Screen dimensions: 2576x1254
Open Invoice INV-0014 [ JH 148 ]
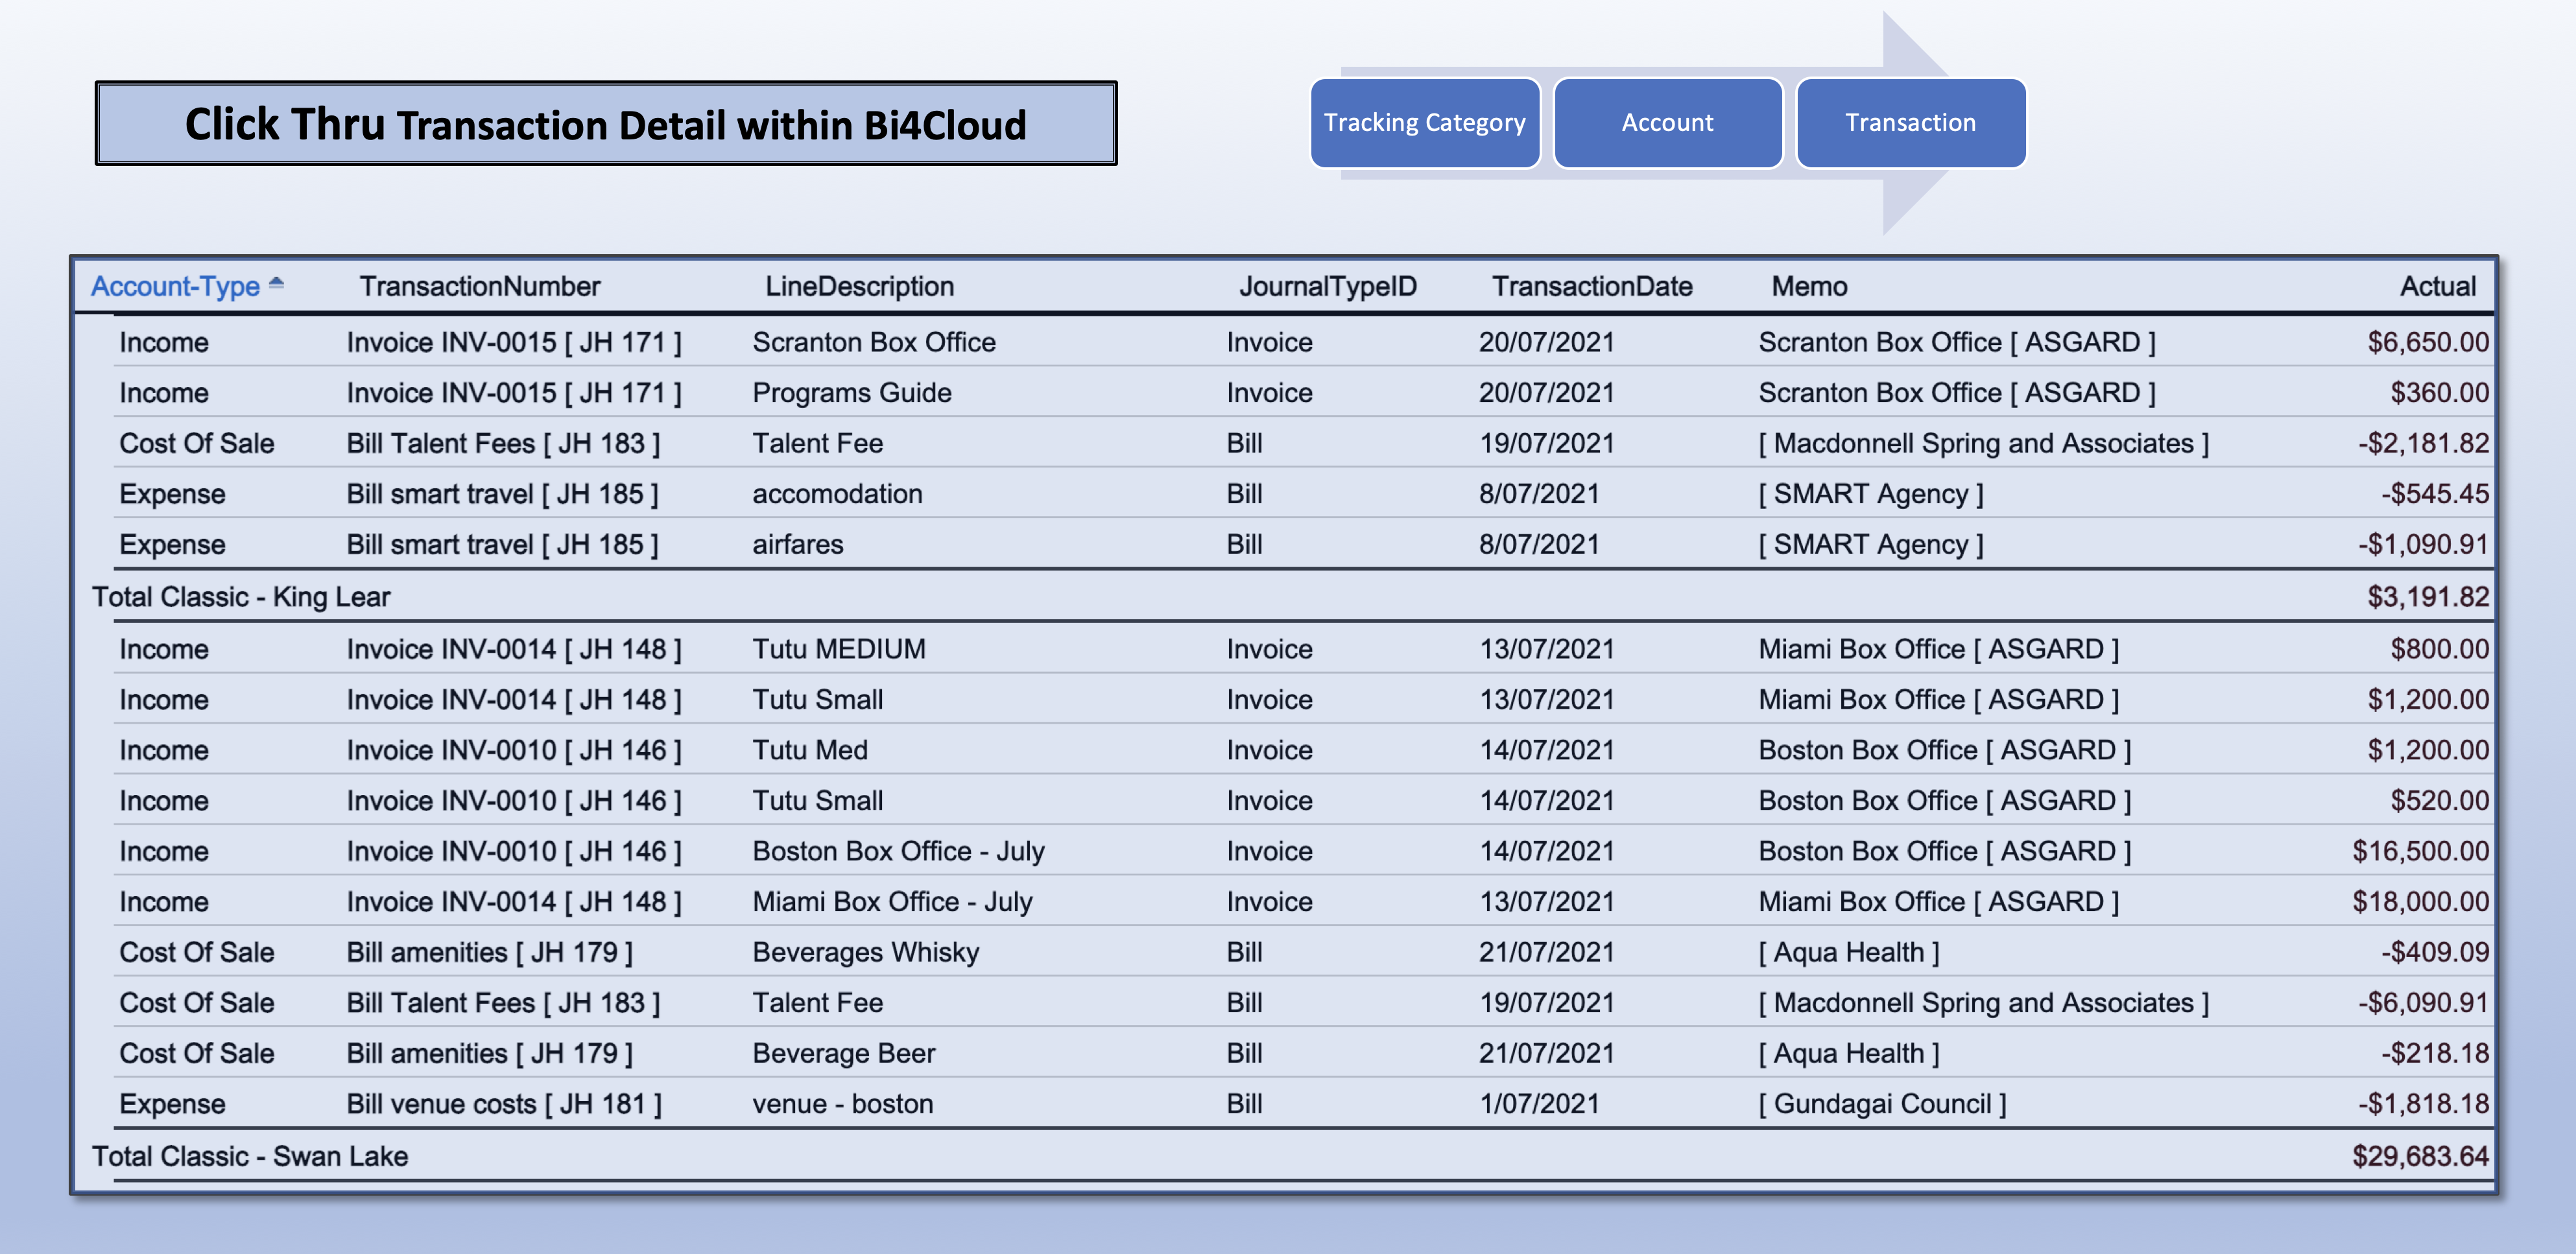coord(514,648)
